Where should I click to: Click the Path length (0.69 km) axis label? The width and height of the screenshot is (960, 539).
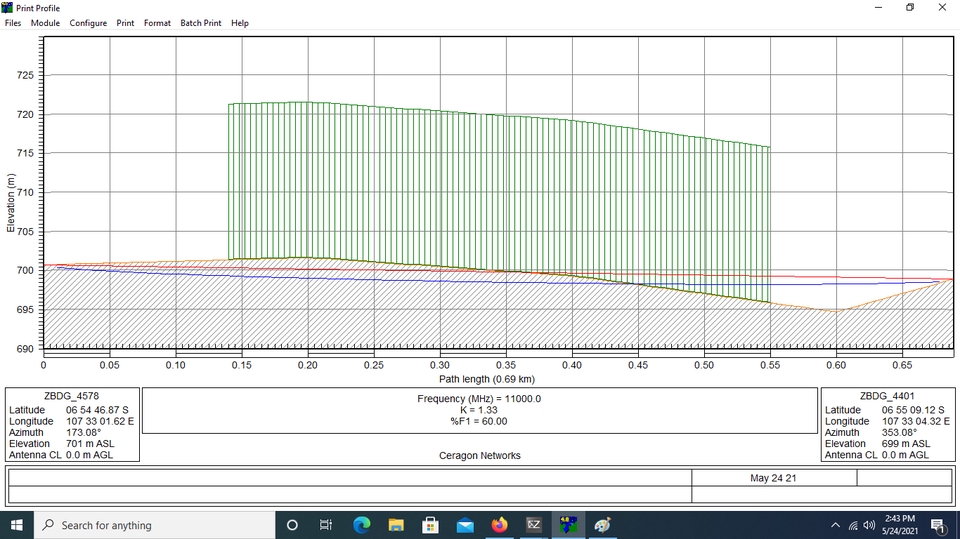point(487,379)
